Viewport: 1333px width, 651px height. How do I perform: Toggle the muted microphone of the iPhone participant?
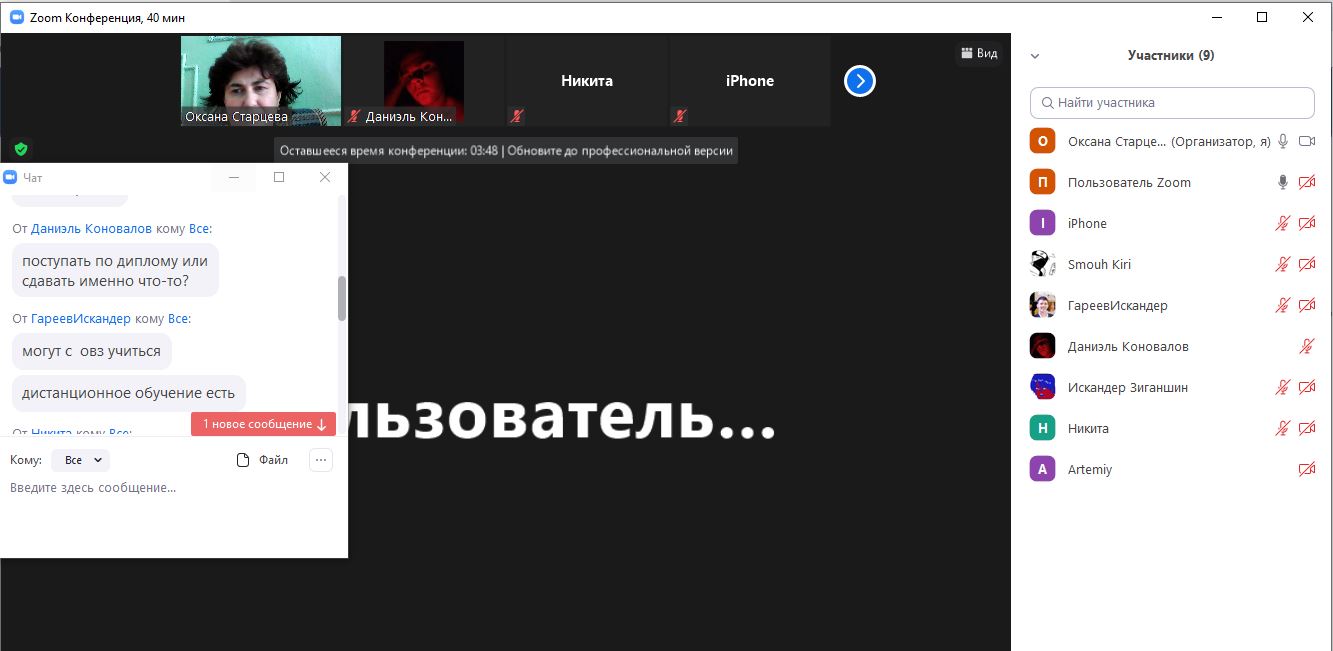1283,224
